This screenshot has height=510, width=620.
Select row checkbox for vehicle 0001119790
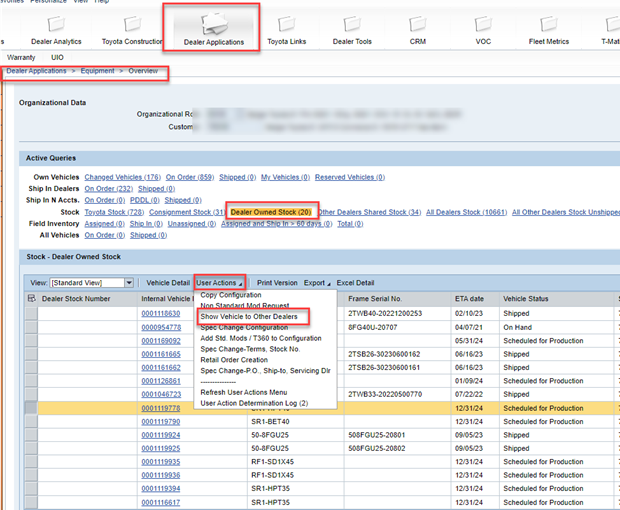tap(31, 422)
